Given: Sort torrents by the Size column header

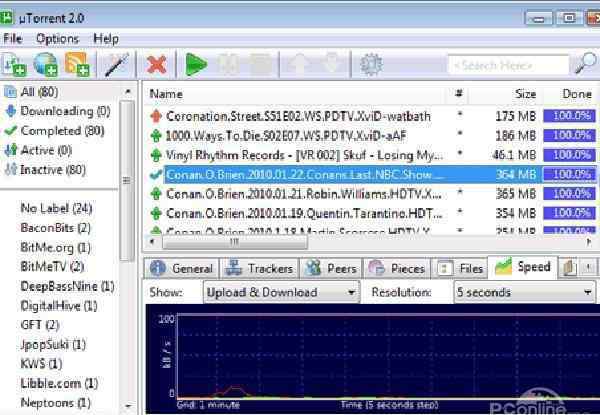Looking at the screenshot, I should (x=525, y=93).
